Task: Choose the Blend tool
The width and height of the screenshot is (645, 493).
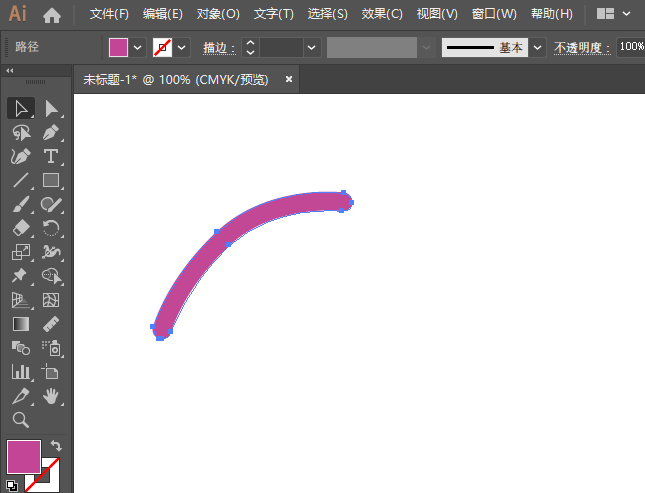Action: [21, 348]
